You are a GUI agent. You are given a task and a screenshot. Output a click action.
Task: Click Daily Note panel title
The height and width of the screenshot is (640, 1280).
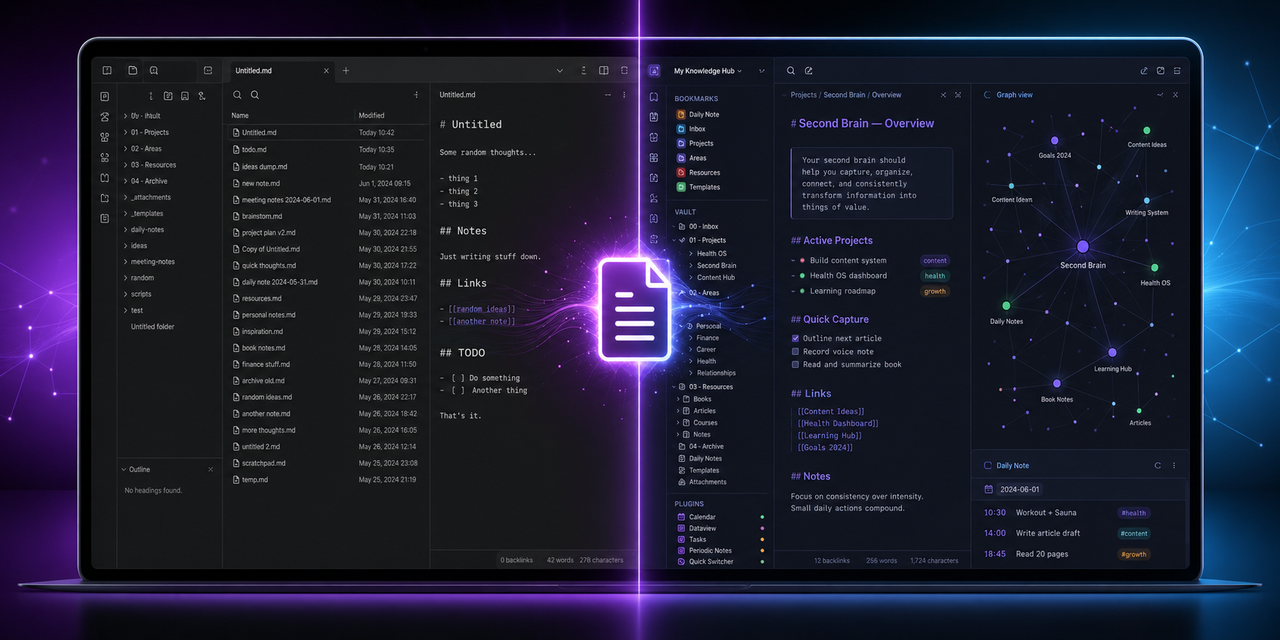(x=1013, y=465)
